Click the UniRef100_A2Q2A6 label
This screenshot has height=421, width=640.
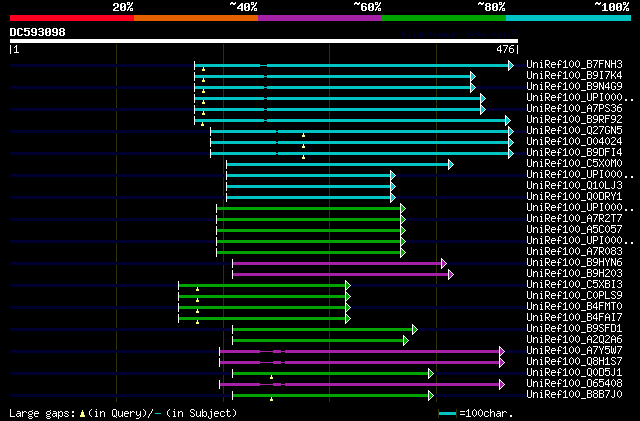pyautogui.click(x=574, y=340)
